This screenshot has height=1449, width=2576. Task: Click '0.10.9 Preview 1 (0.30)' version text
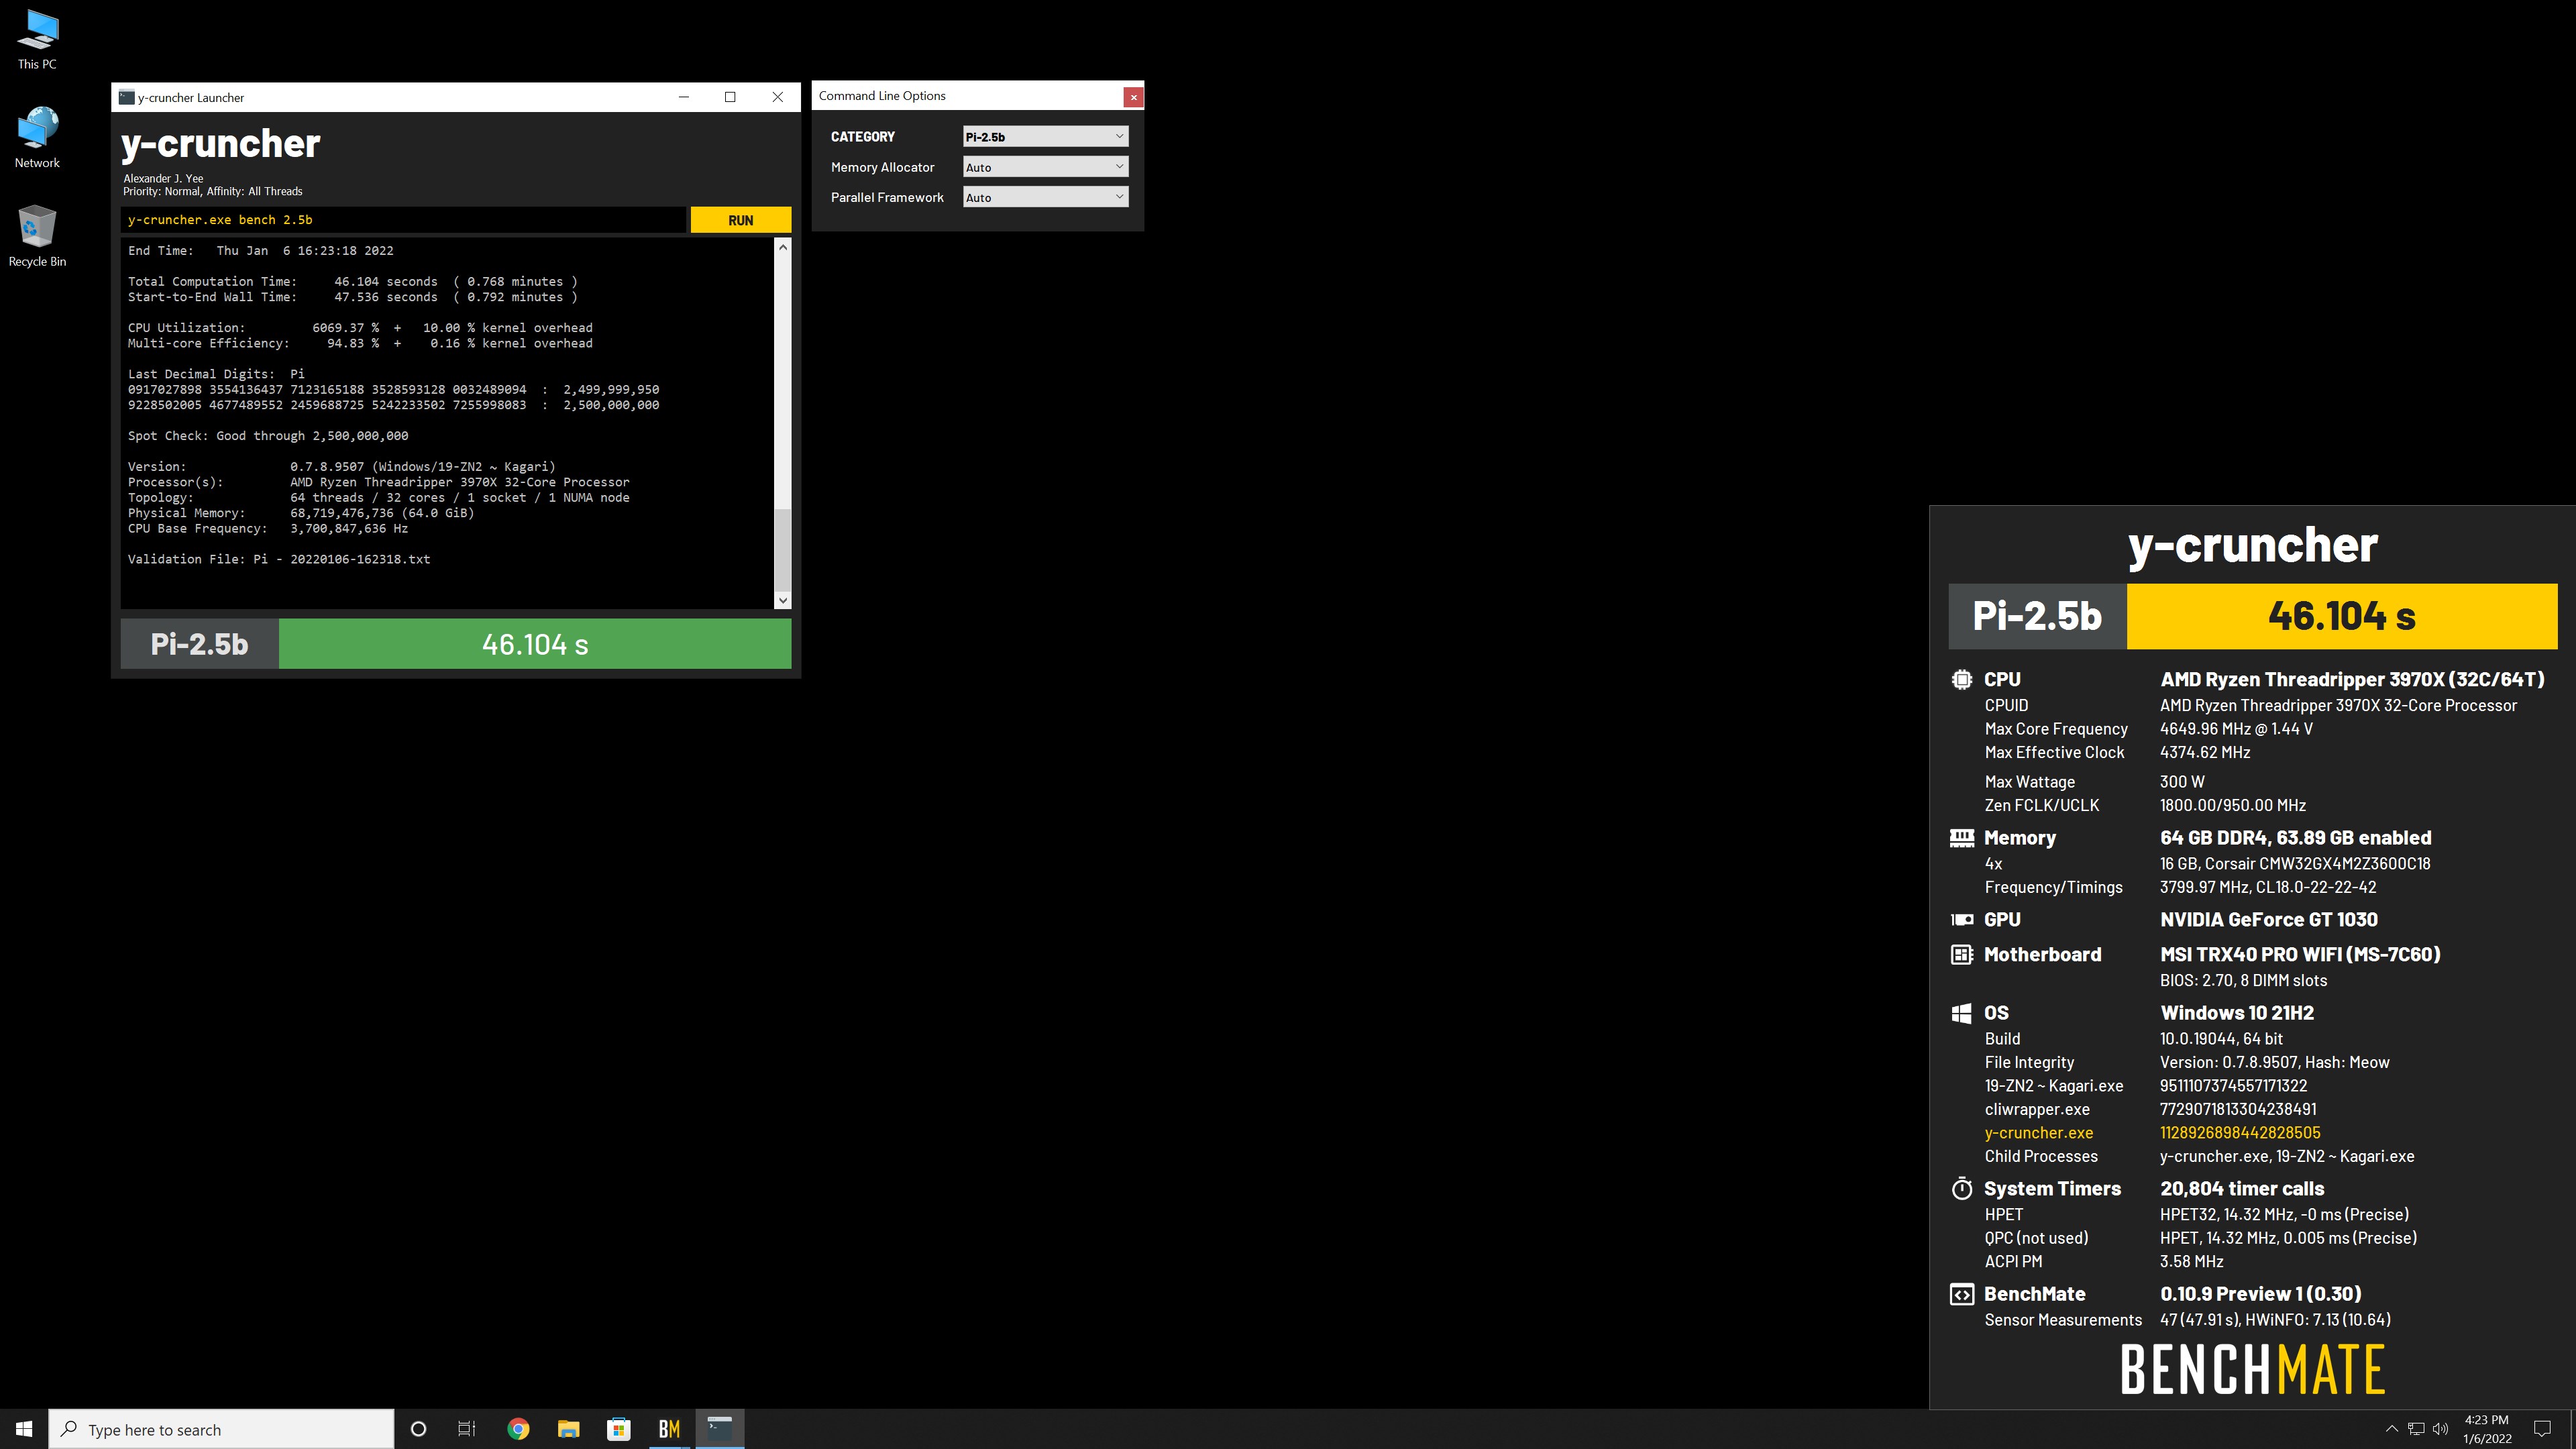click(x=2260, y=1294)
